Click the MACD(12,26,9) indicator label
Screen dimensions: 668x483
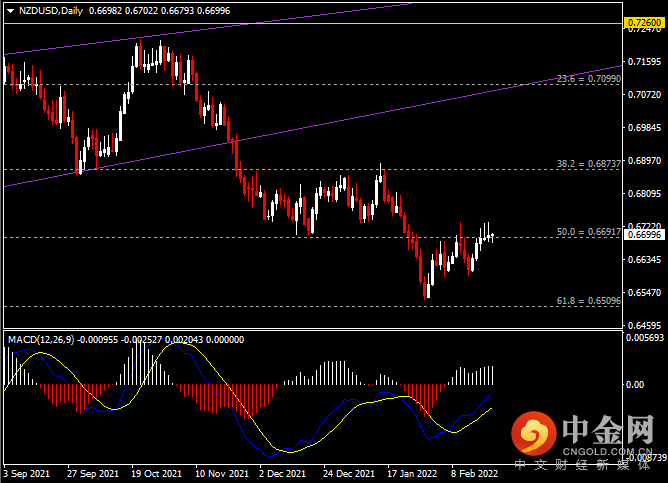pos(41,339)
